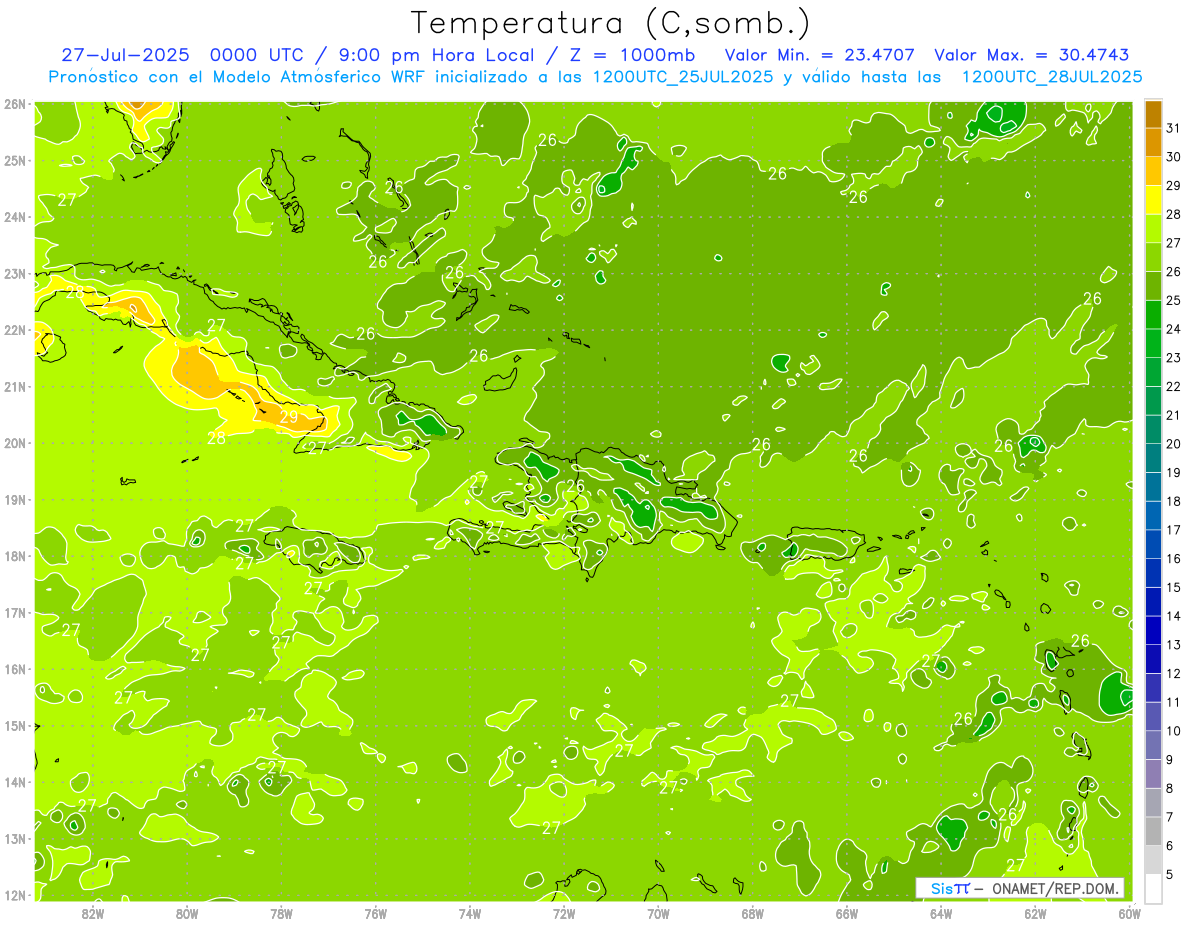Click the "29" contour label over eastern Cuba
The height and width of the screenshot is (927, 1200).
click(288, 417)
